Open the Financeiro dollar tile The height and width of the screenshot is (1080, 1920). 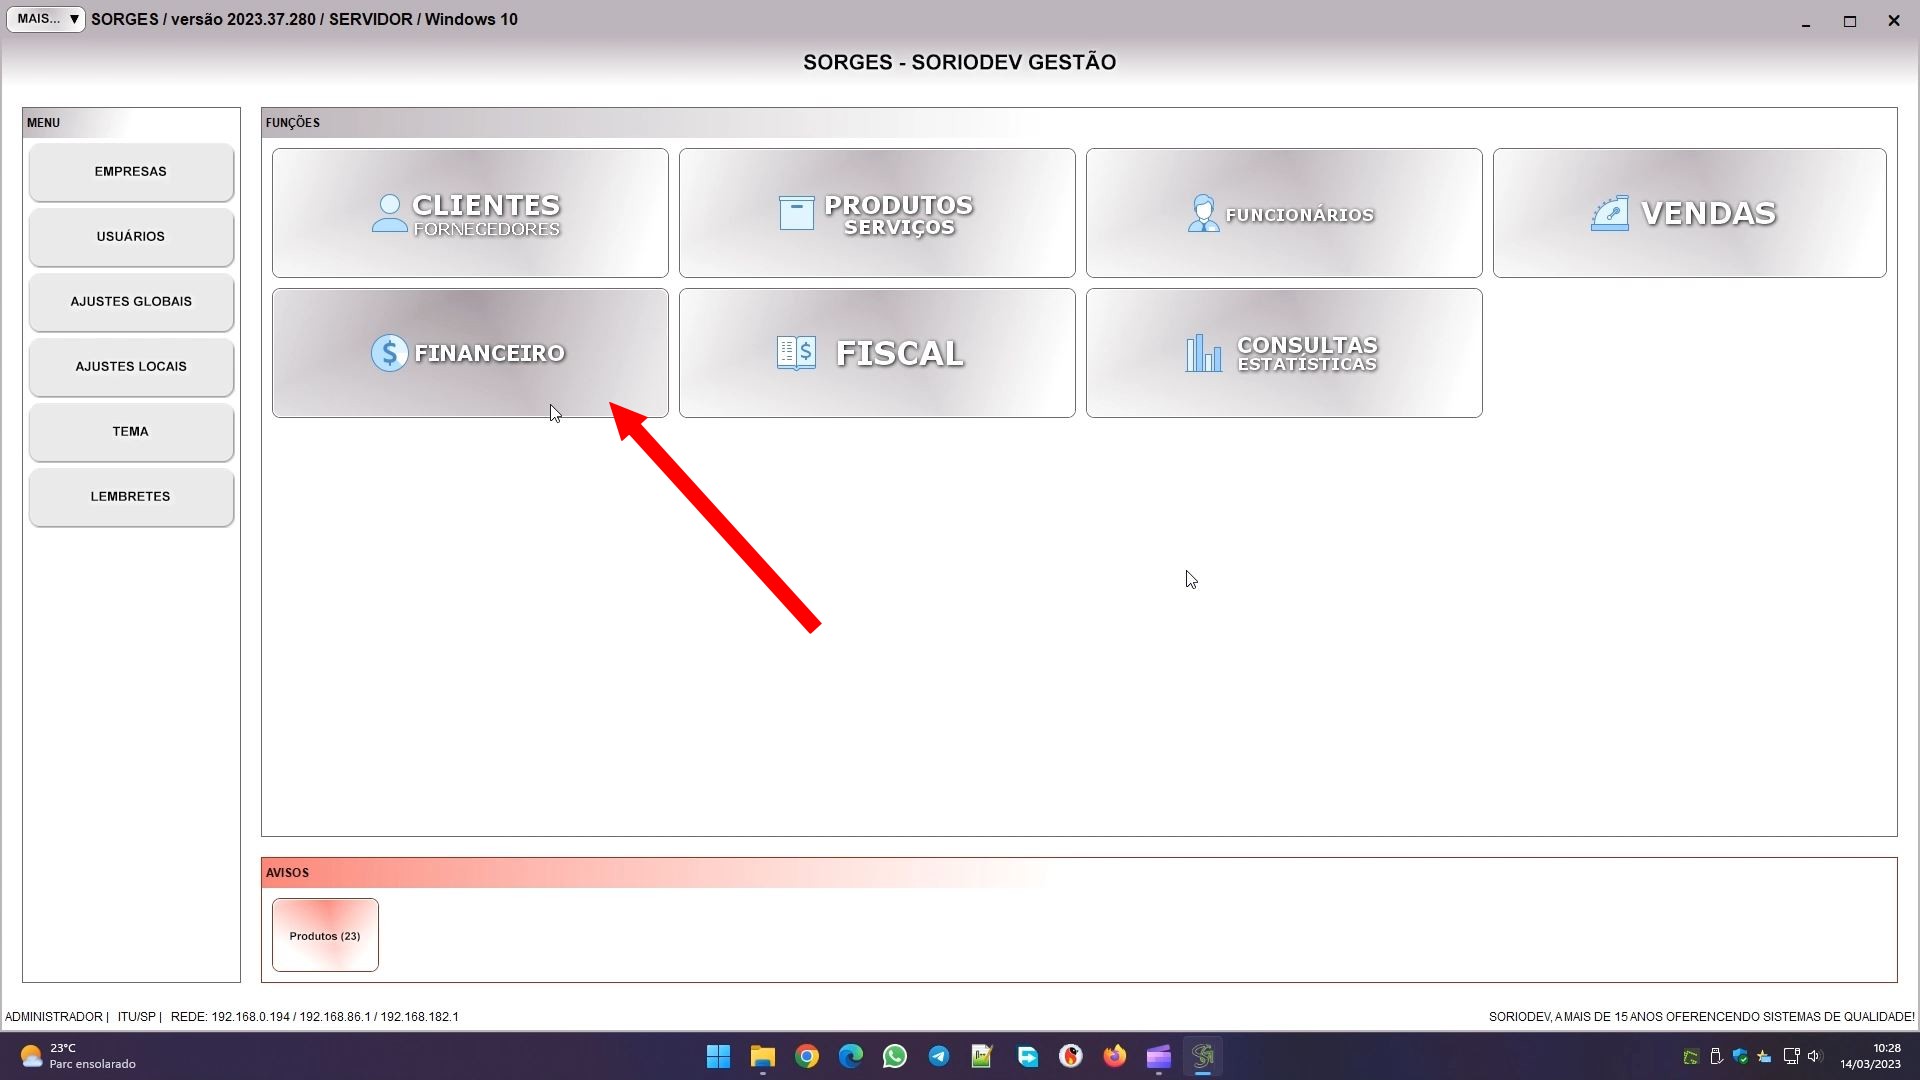tap(469, 353)
